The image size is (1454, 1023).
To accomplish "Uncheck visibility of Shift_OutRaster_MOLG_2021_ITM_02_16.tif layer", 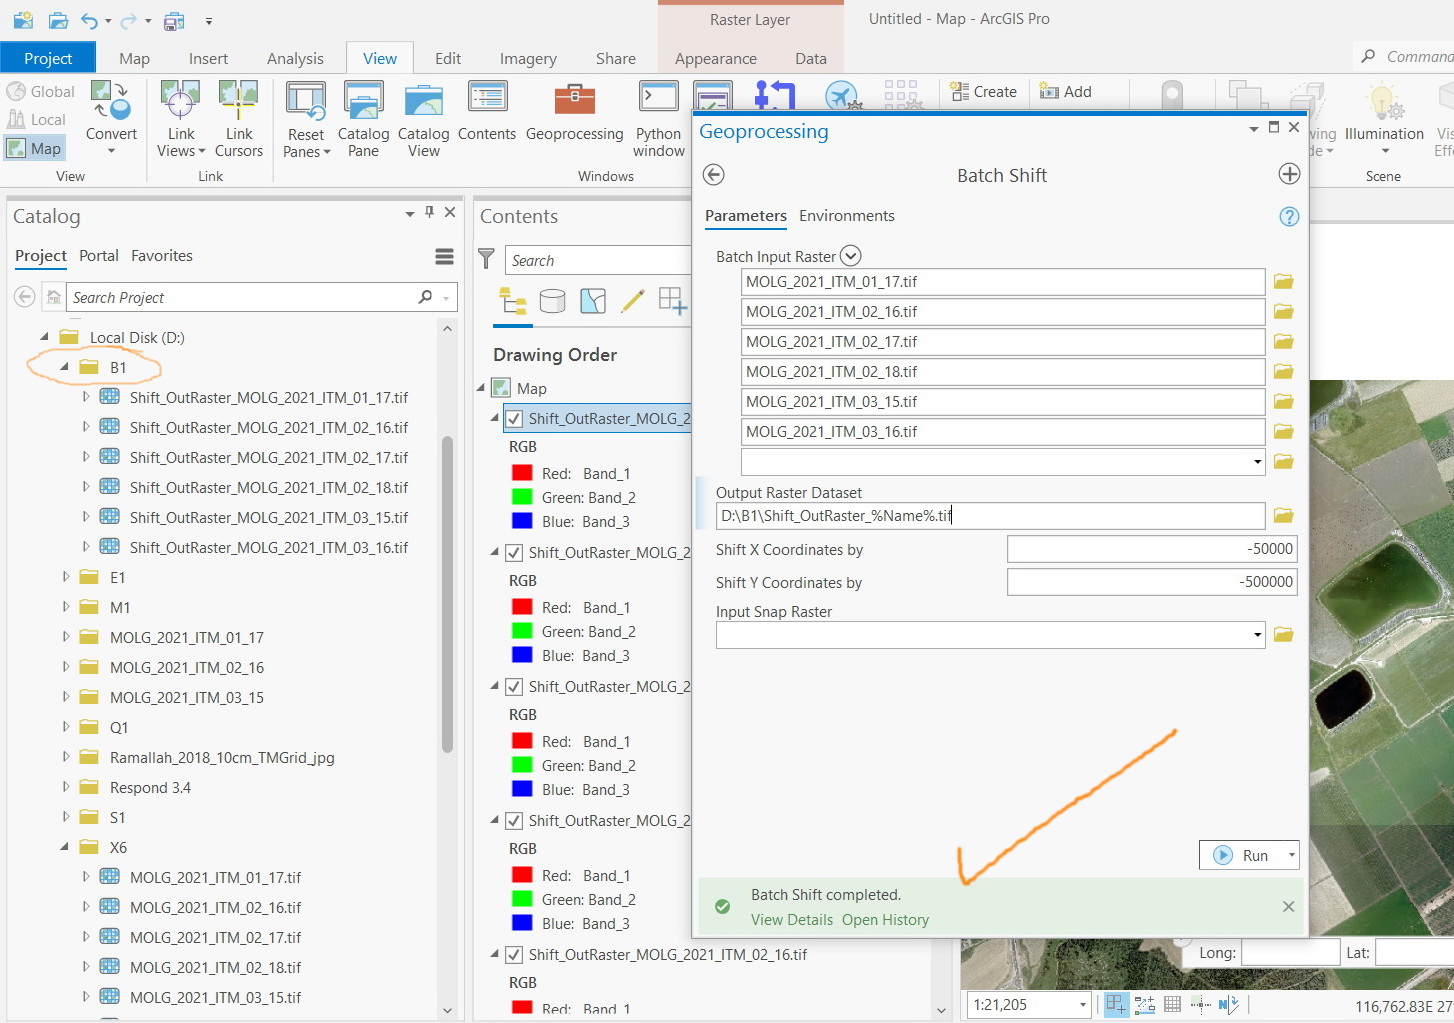I will (x=514, y=954).
